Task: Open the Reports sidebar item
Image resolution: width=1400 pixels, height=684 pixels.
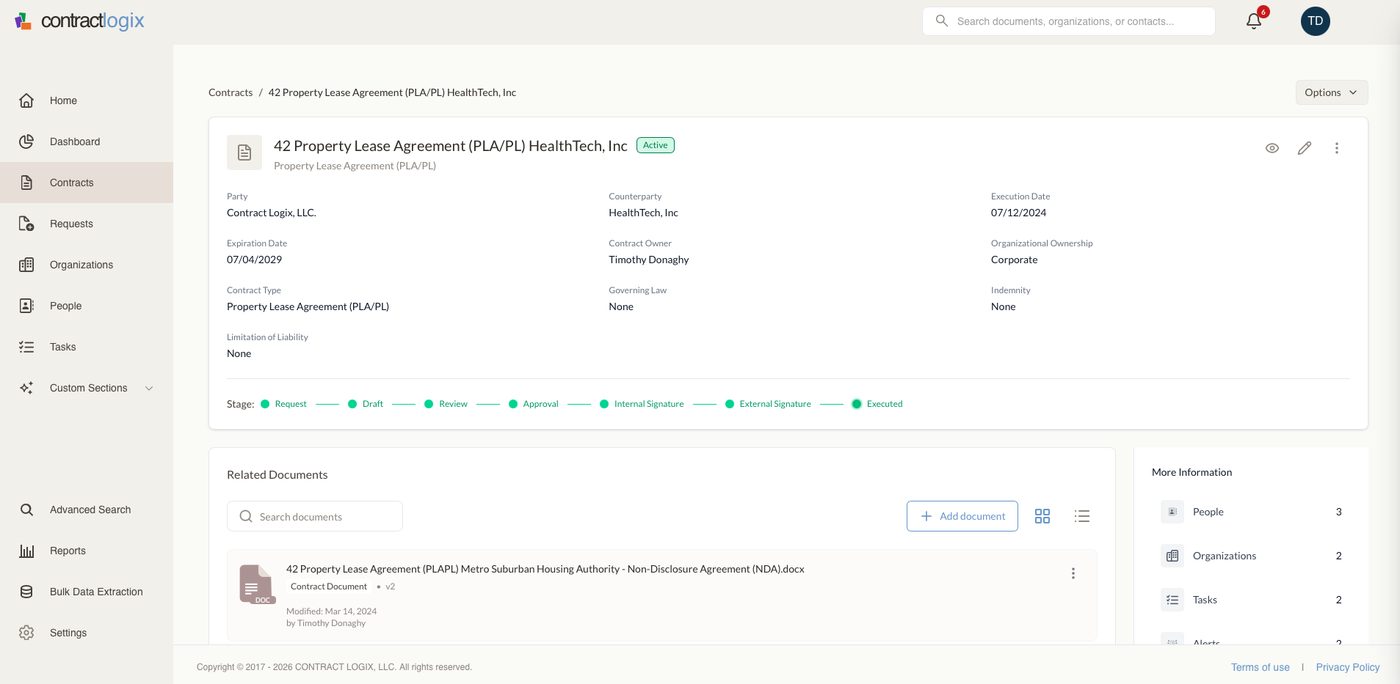Action: pos(86,551)
